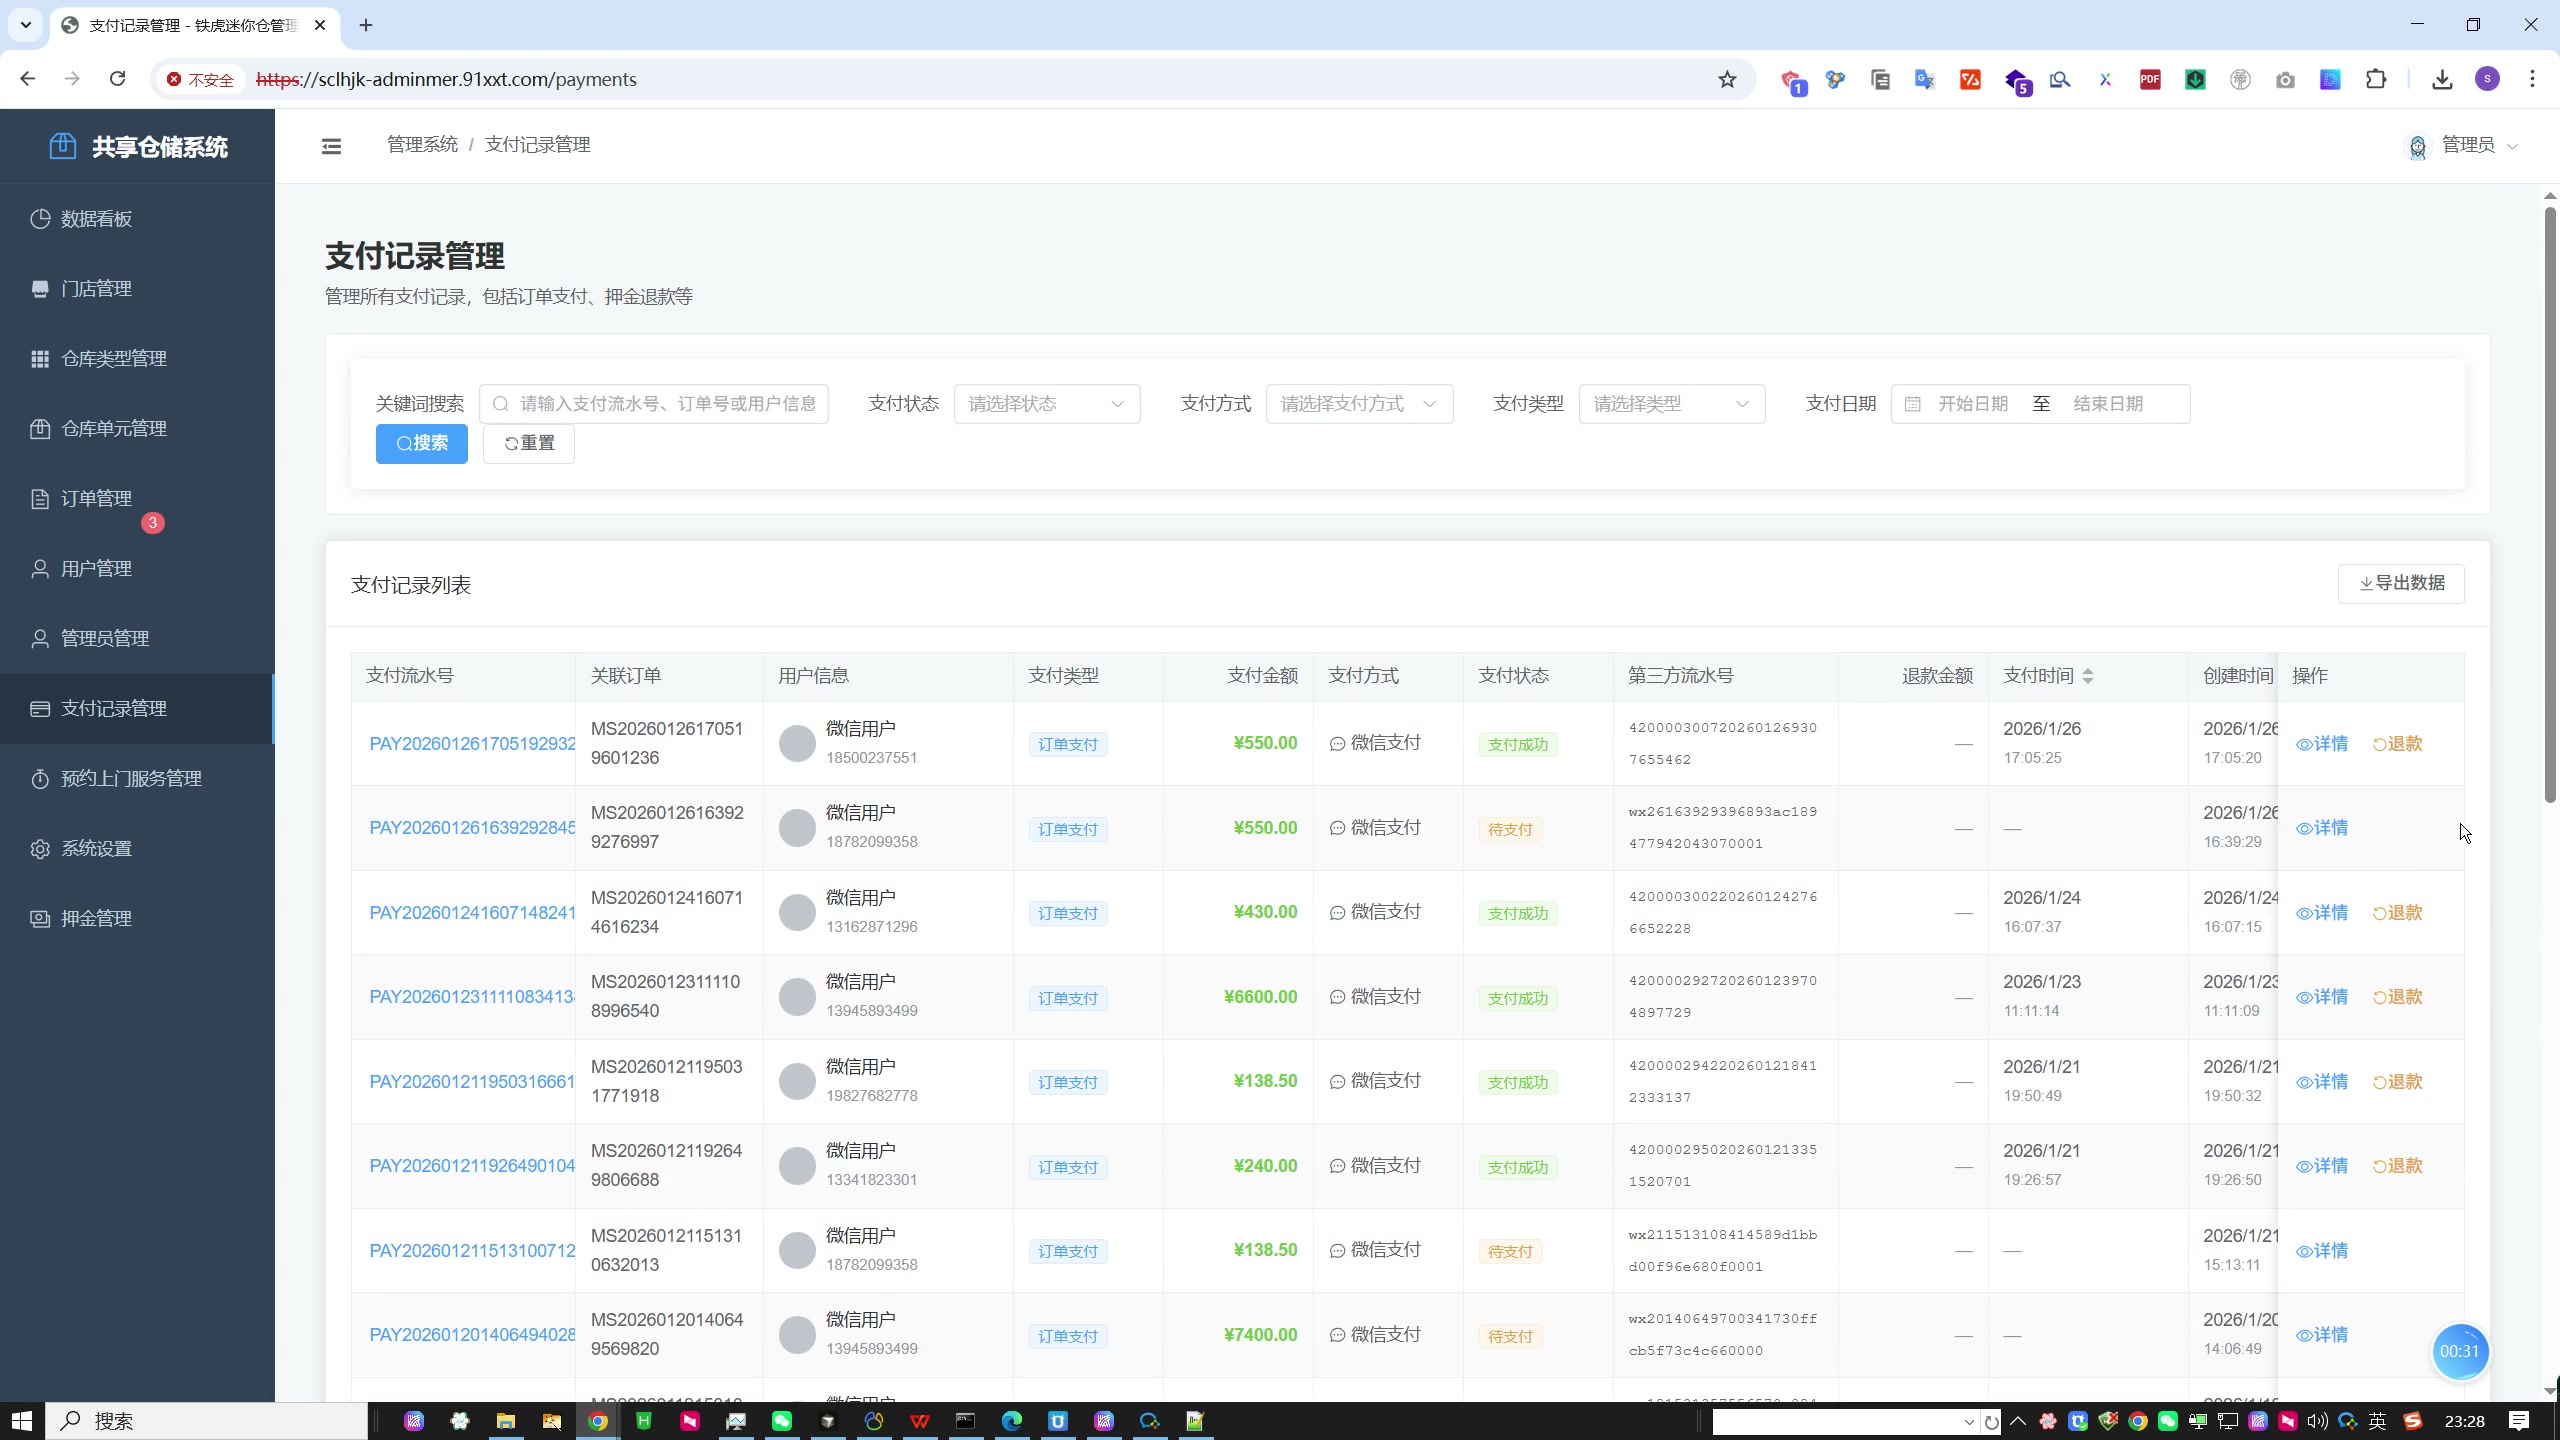Open 数据看板 dashboard in sidebar
2560x1440 pixels.
[96, 219]
